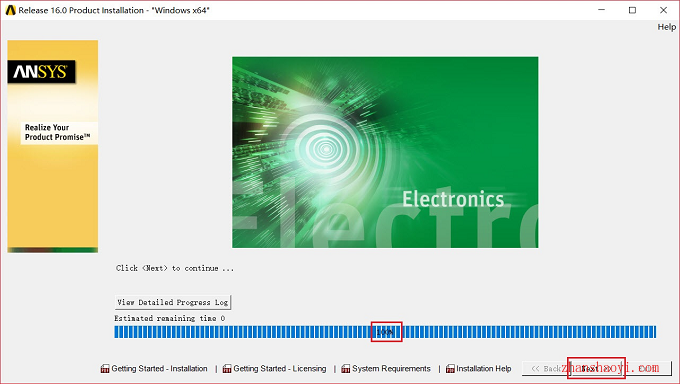Viewport: 680px width, 384px height.
Task: Open the Getting Started - Installation link
Action: [159, 369]
